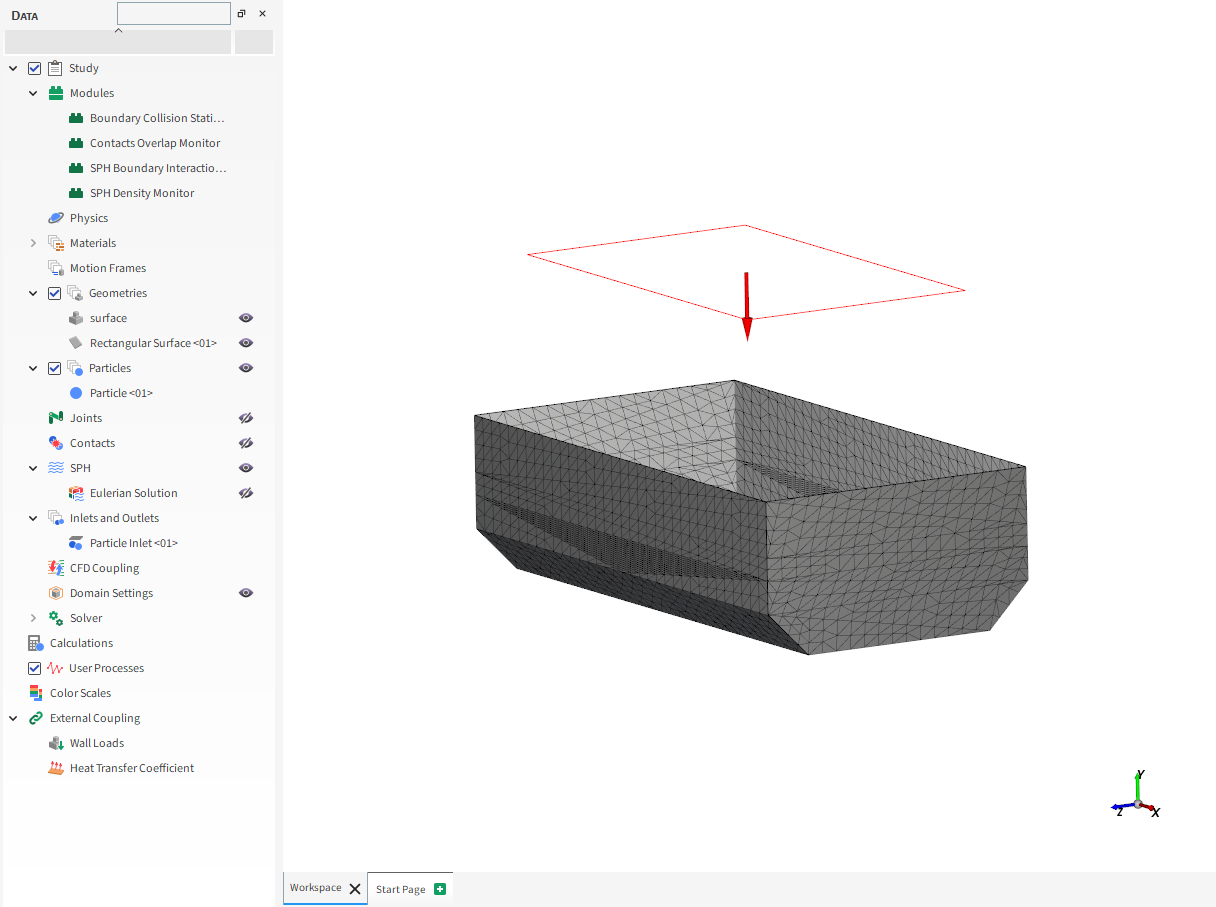
Task: Uncheck the Study checkbox
Action: tap(35, 68)
